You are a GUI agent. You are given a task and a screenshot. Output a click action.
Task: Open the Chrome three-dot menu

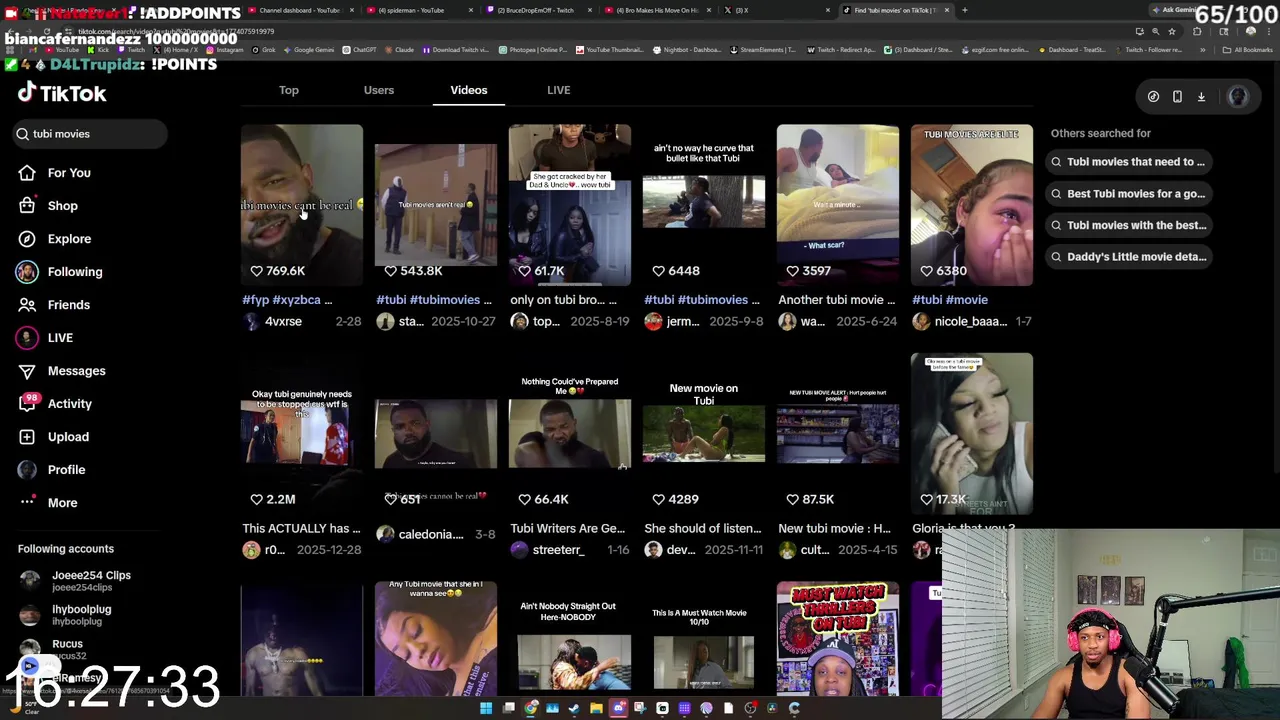(1269, 31)
